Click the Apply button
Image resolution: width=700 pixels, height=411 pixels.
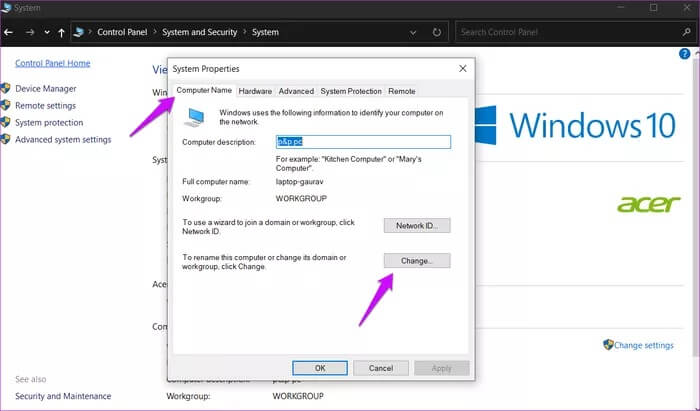coord(442,368)
